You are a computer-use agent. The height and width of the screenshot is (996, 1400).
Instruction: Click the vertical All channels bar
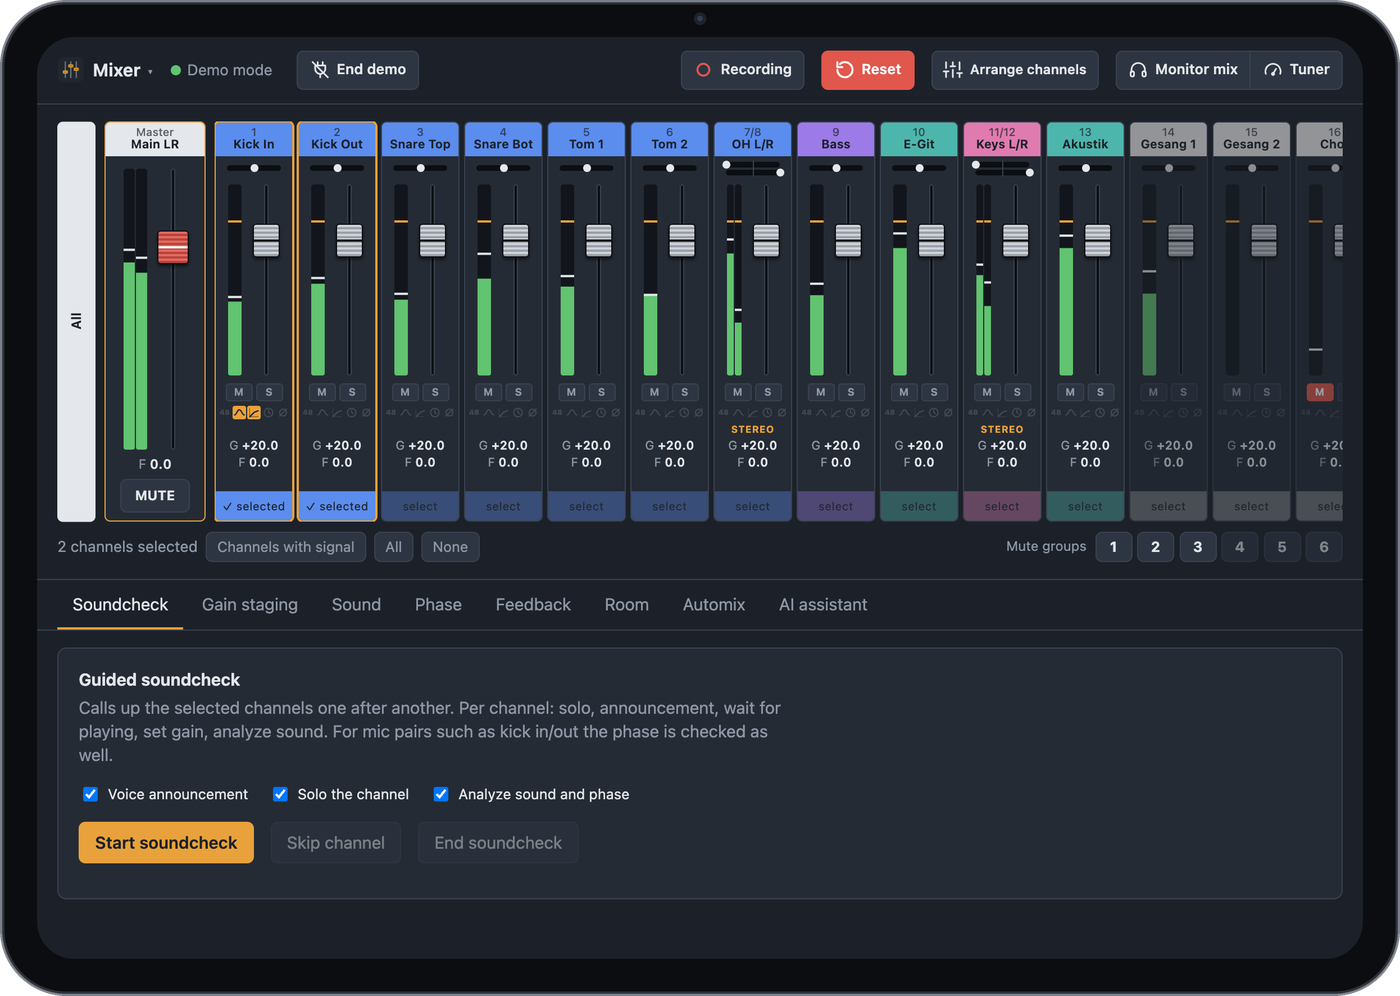point(76,321)
